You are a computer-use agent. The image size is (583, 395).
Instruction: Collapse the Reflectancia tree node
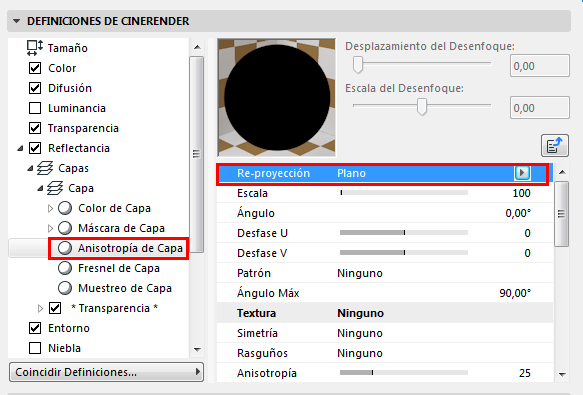click(x=20, y=148)
